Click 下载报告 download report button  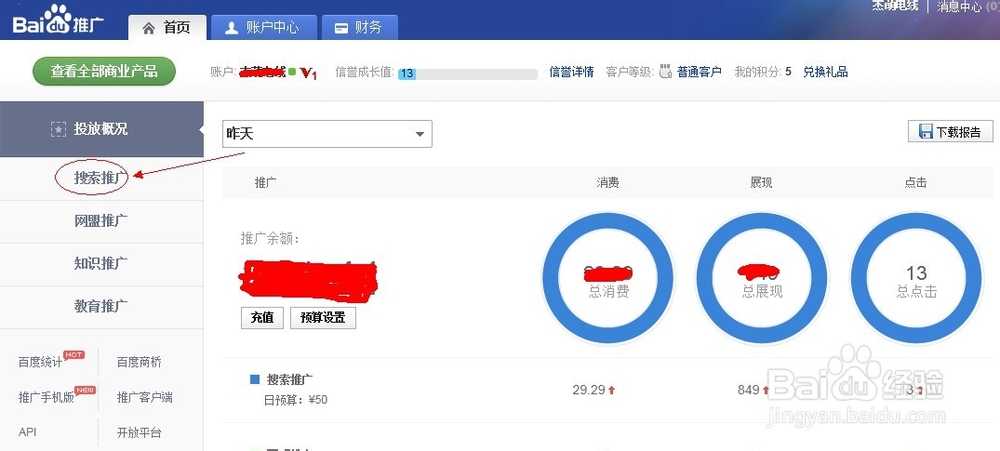tap(951, 132)
